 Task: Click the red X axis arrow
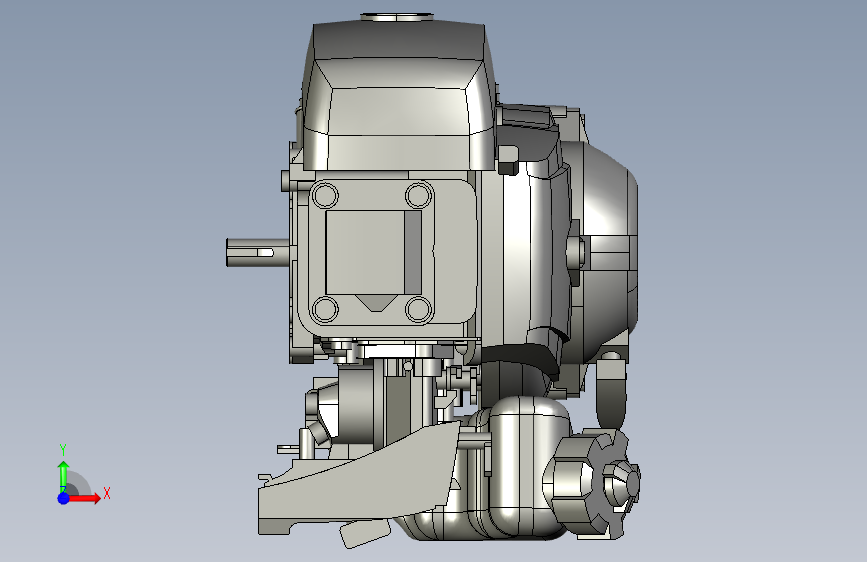click(85, 498)
